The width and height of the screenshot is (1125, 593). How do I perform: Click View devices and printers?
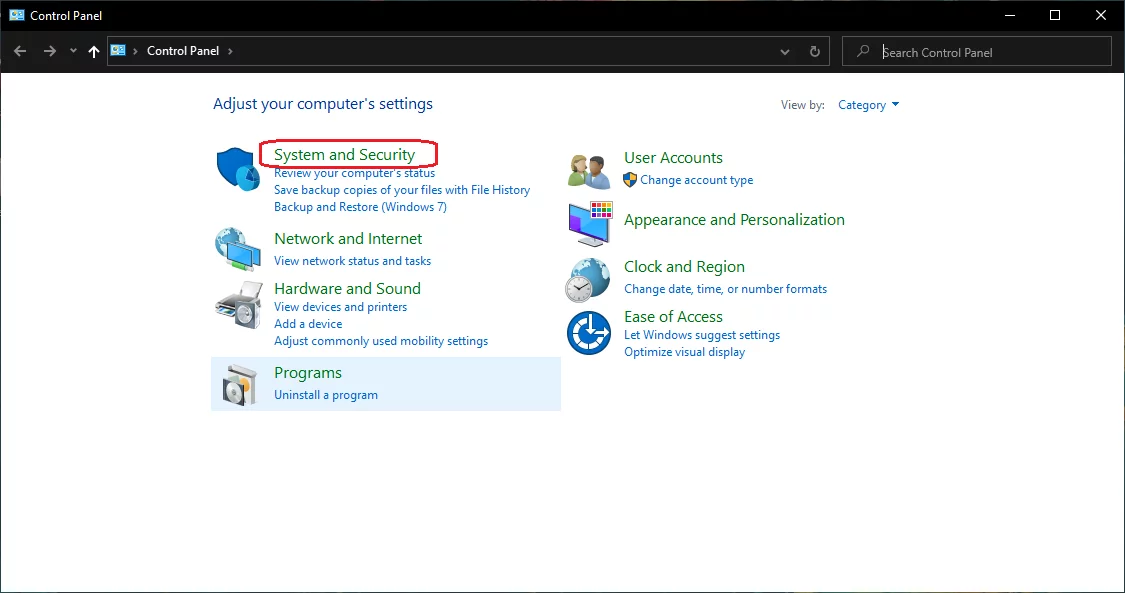pos(341,307)
